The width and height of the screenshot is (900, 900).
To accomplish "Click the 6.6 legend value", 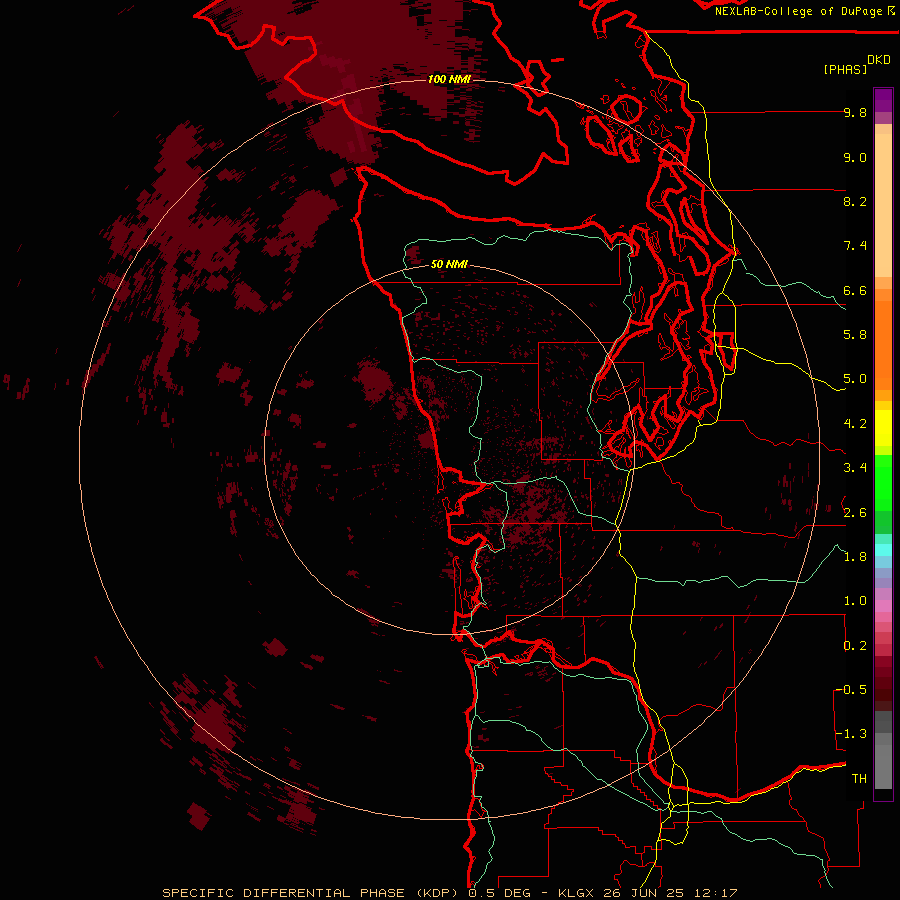I will (855, 290).
